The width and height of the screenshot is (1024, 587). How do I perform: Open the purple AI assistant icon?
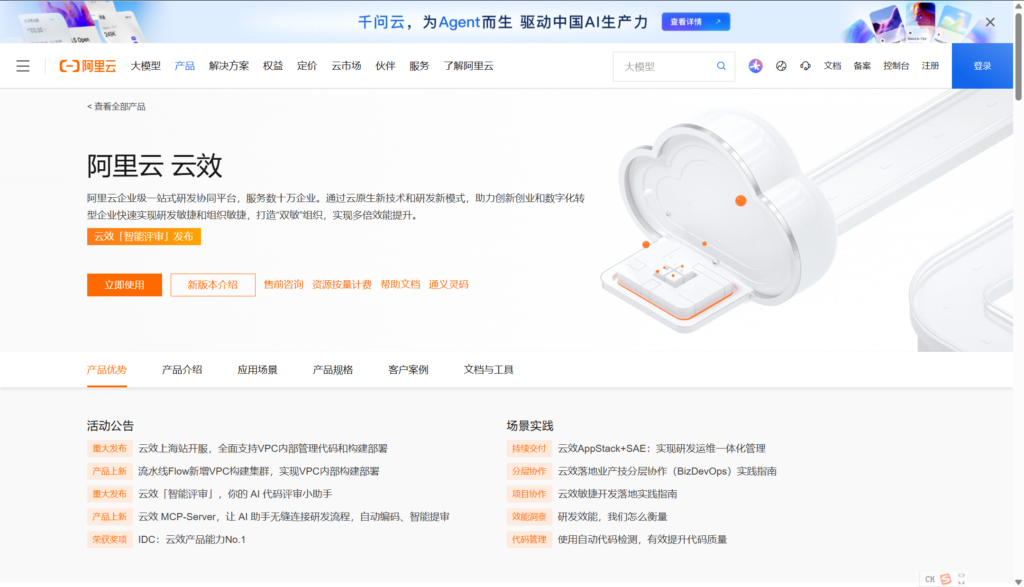pos(756,66)
